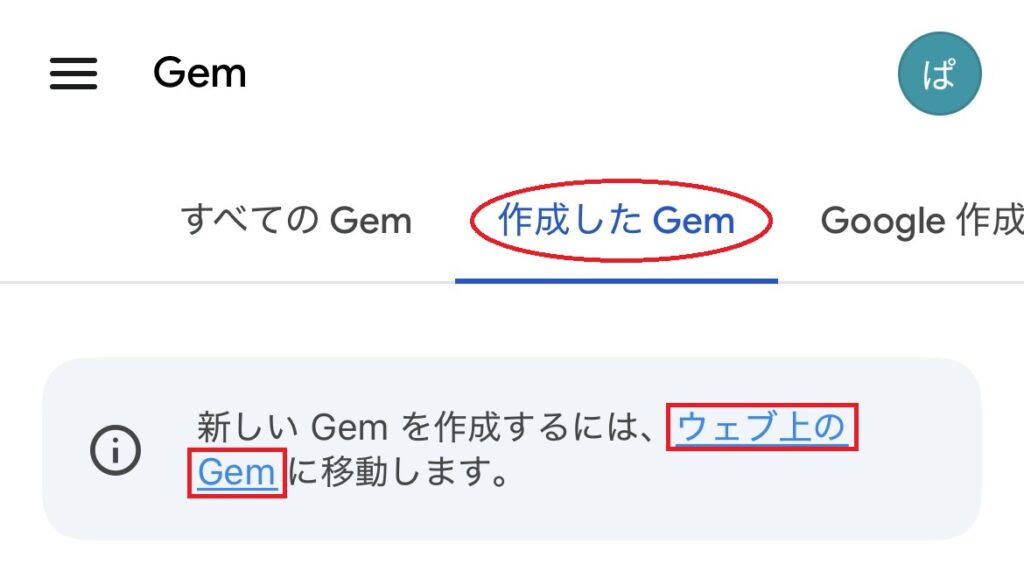Click the に移動します。 text in banner
Viewport: 1024px width, 579px height.
[x=398, y=472]
